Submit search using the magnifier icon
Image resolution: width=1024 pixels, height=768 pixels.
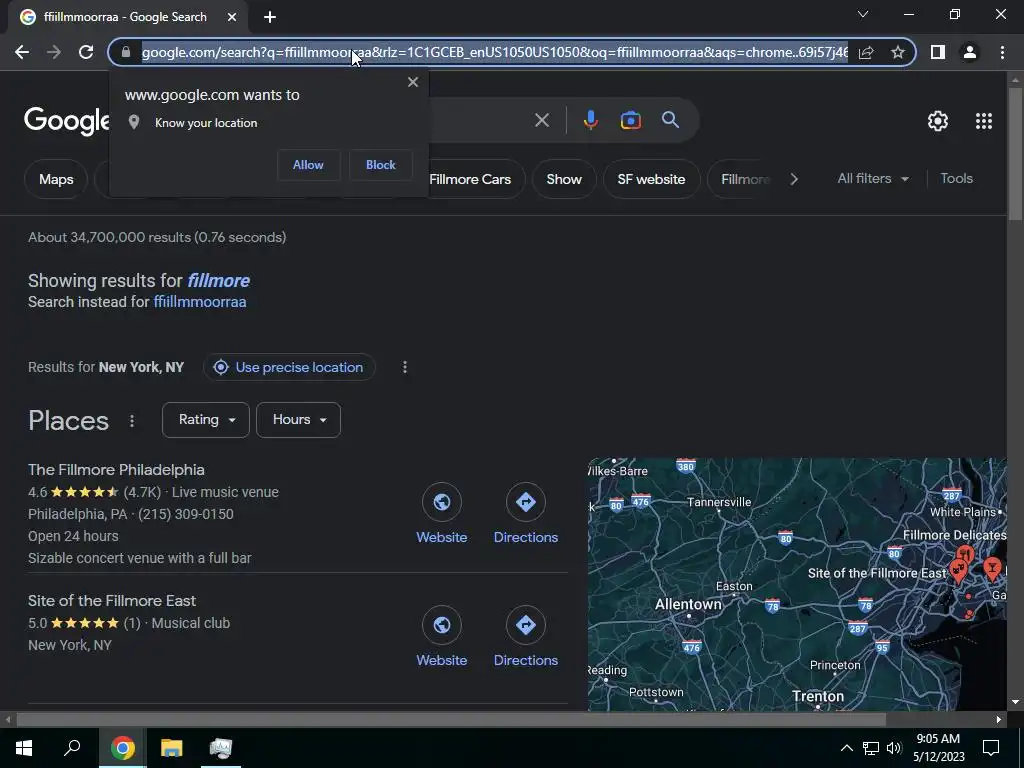point(671,120)
